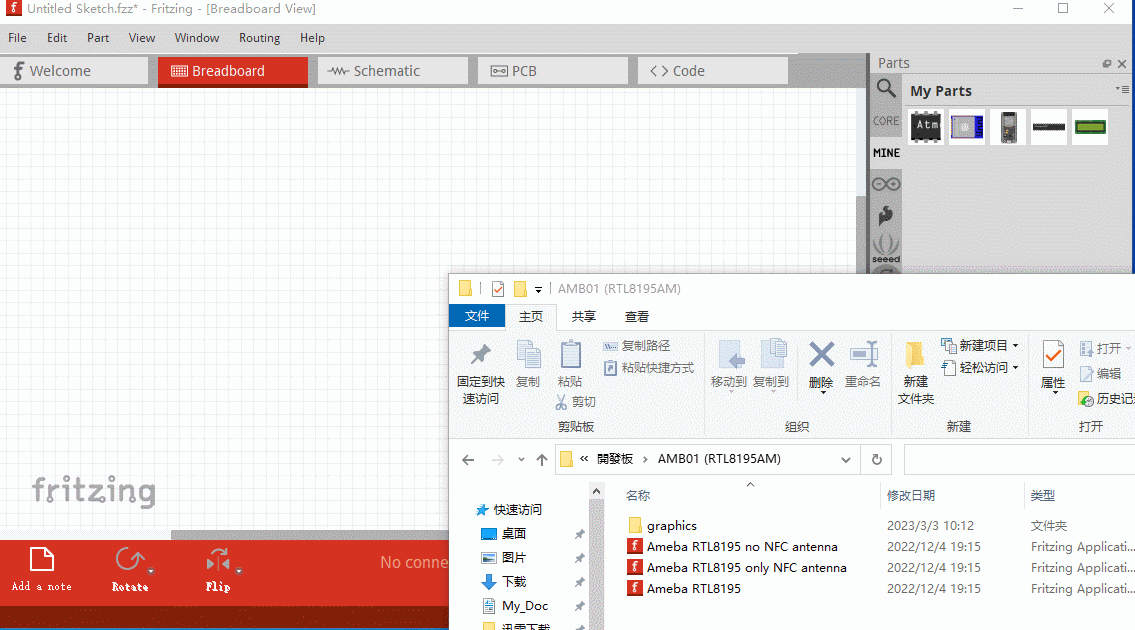Screen dimensions: 1135x630
Task: Click 開發板 in address path
Action: [615, 459]
